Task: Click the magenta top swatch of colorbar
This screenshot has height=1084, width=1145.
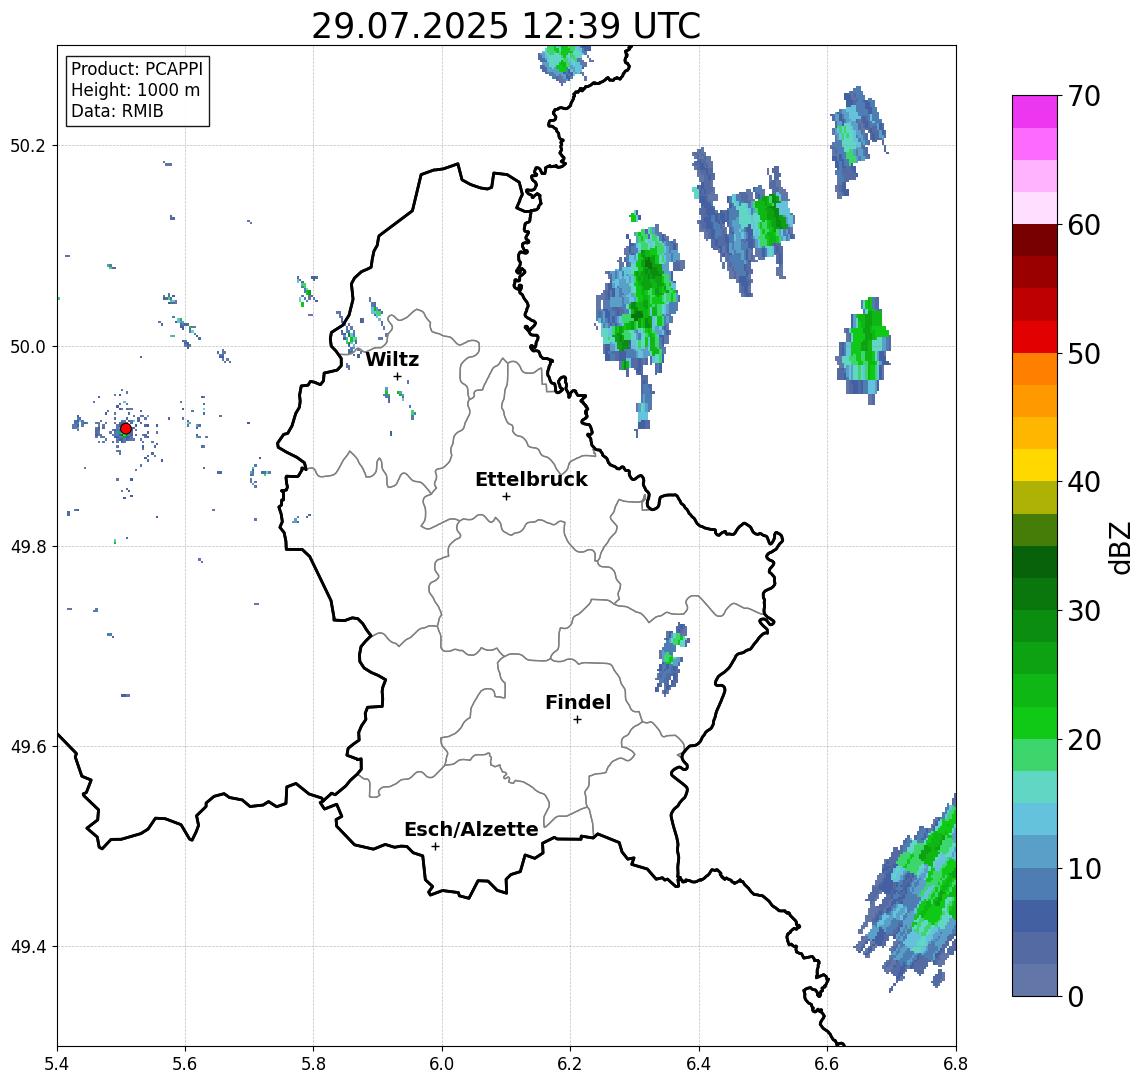Action: (1035, 112)
